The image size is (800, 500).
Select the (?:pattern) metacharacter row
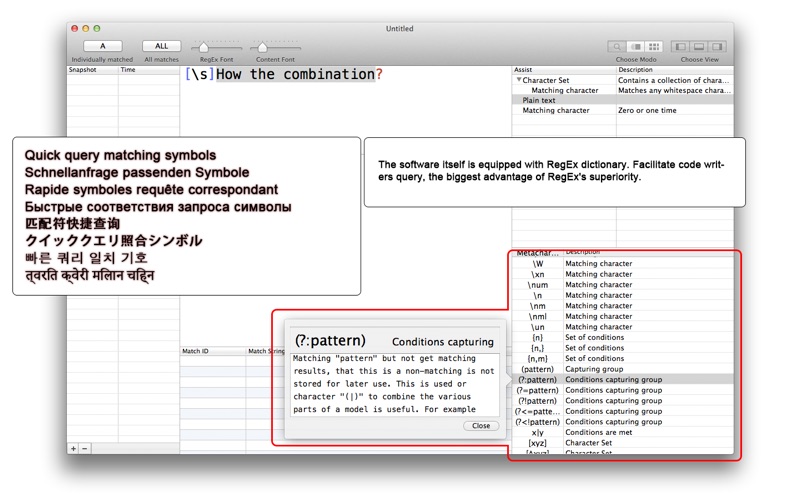(622, 380)
